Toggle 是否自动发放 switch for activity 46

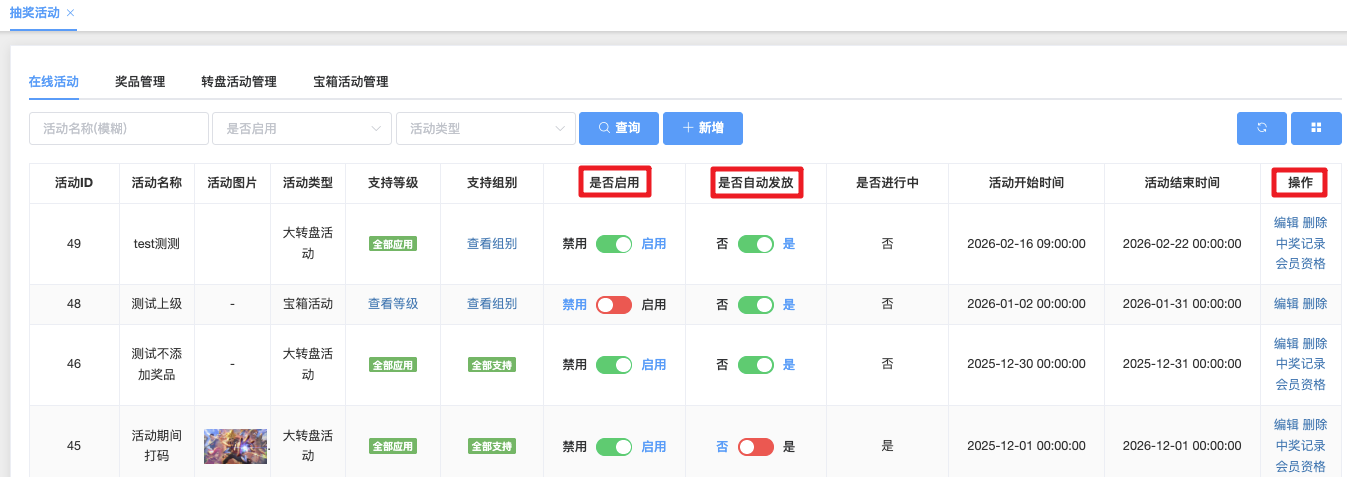pyautogui.click(x=756, y=365)
